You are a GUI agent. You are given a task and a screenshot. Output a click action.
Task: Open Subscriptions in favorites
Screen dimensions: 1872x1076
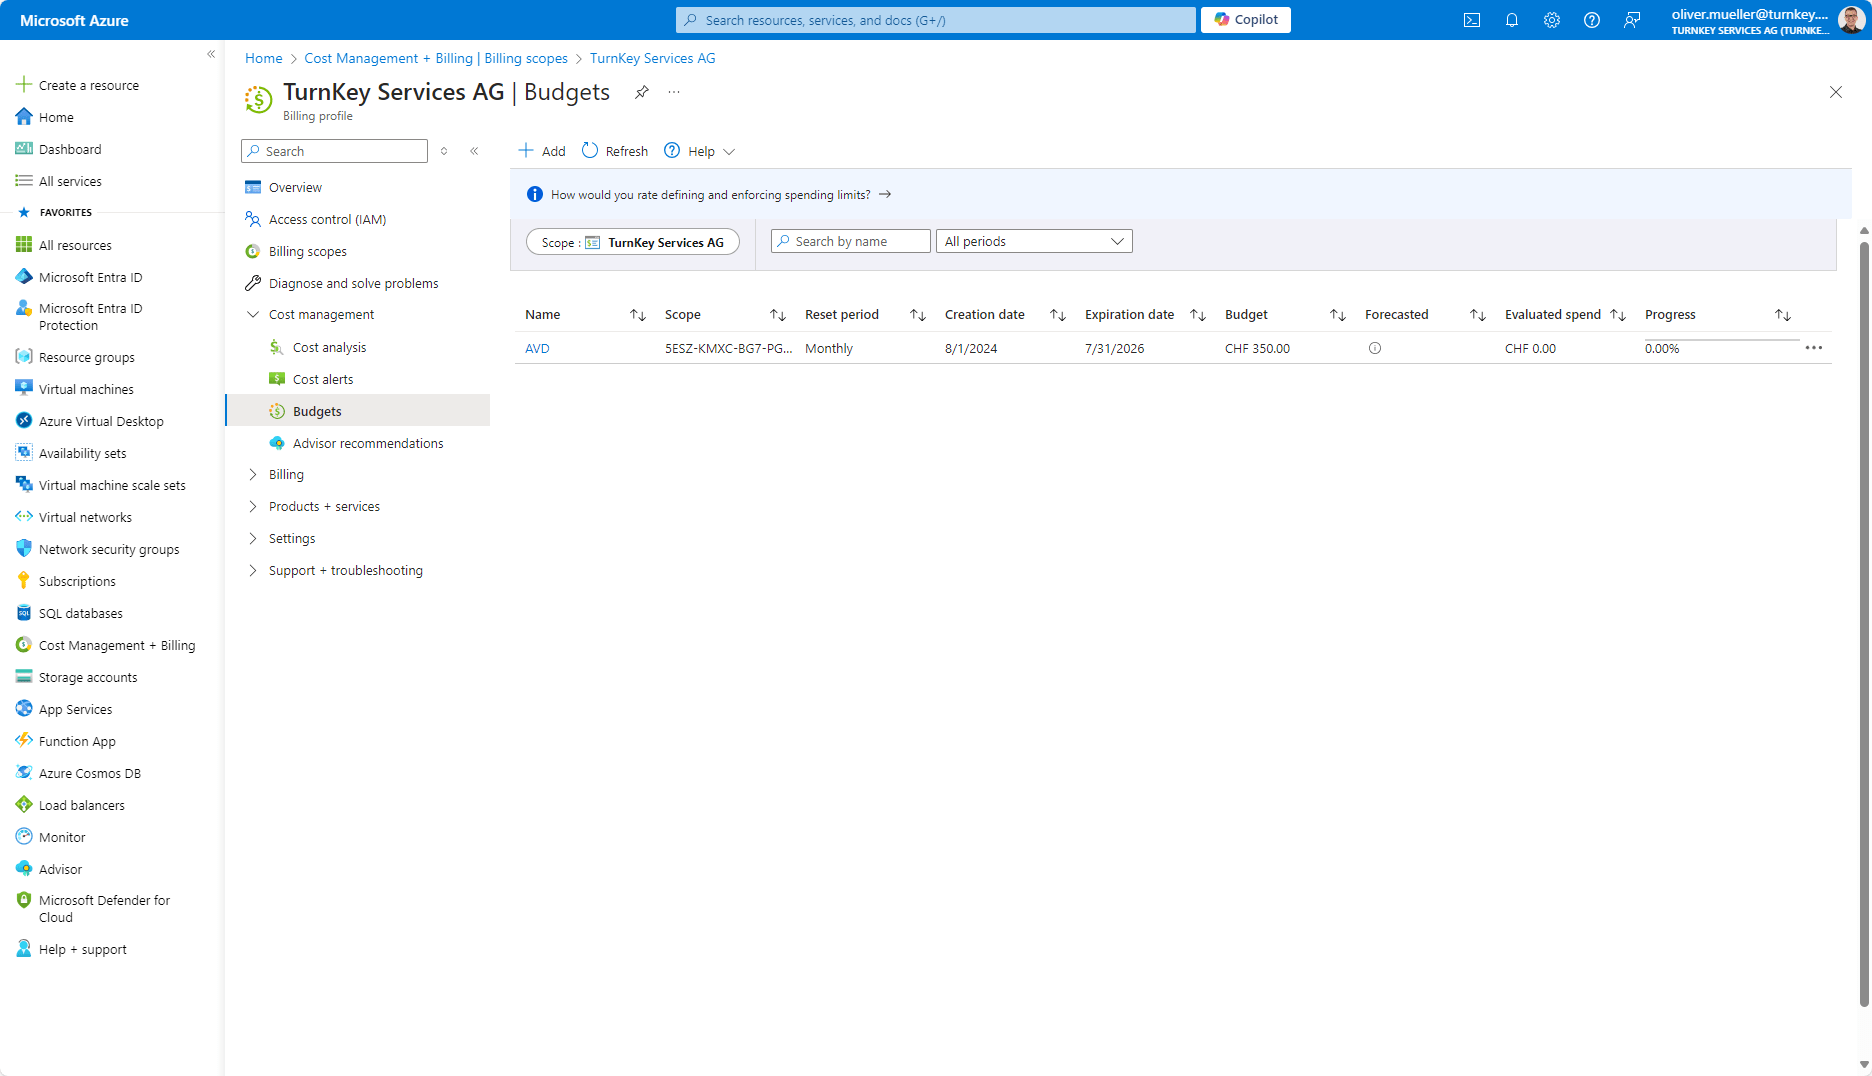click(66, 581)
